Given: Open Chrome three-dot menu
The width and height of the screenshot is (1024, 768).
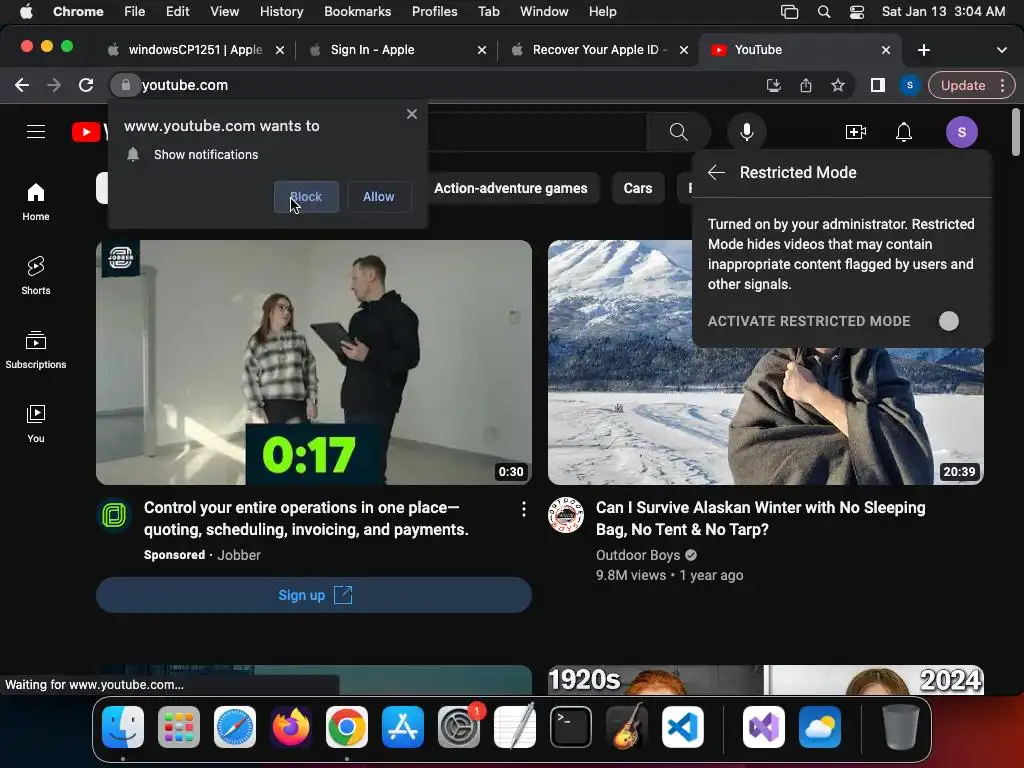Looking at the screenshot, I should (x=1002, y=85).
